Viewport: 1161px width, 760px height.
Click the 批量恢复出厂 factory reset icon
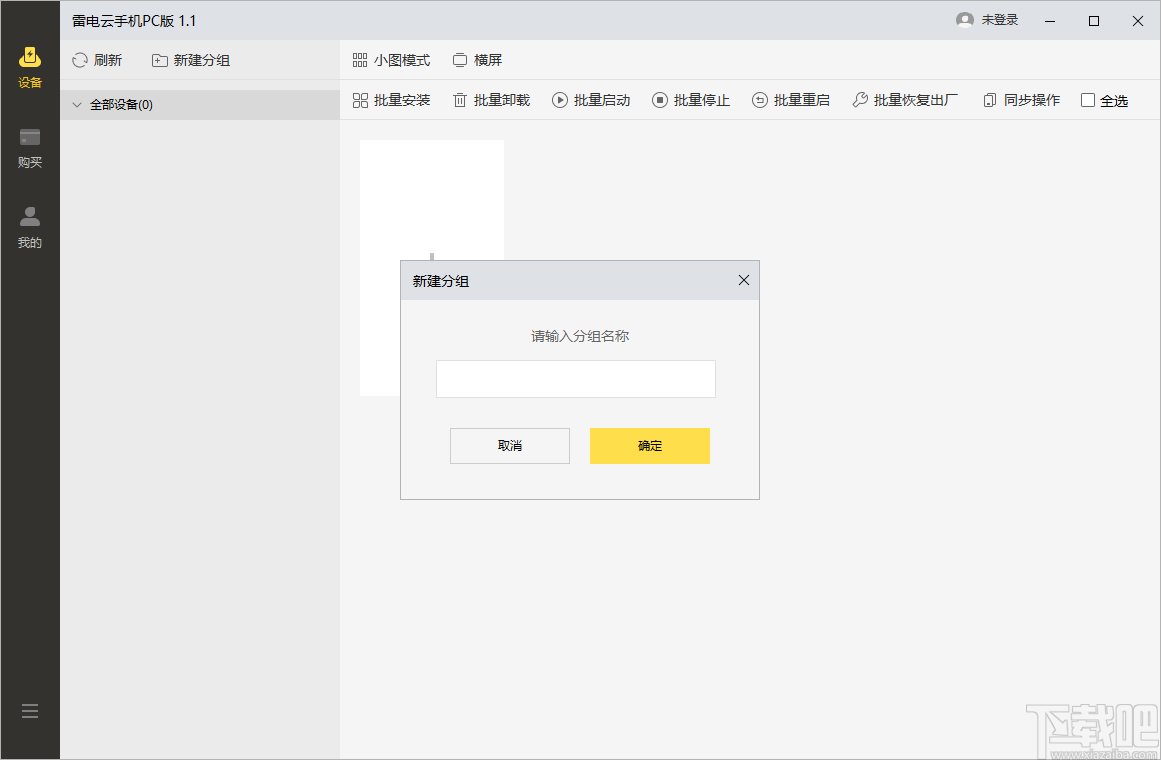858,100
